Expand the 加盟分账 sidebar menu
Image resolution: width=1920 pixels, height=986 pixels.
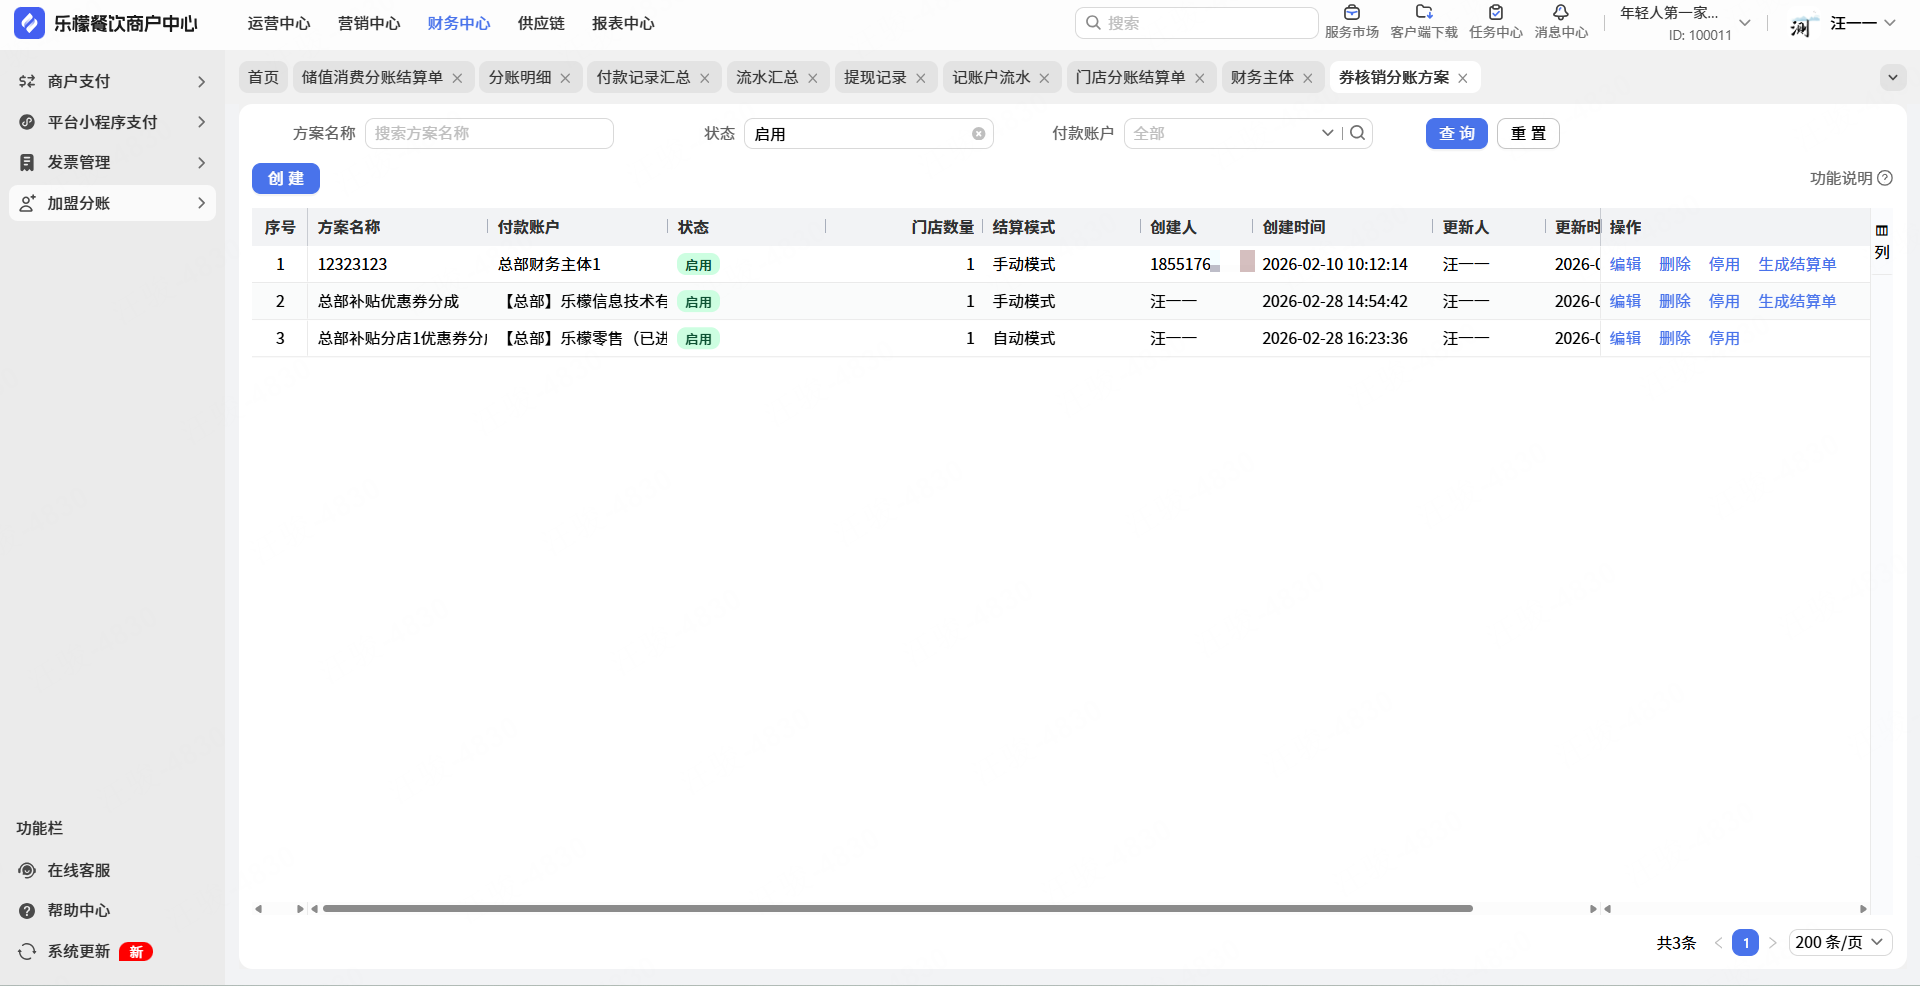201,203
